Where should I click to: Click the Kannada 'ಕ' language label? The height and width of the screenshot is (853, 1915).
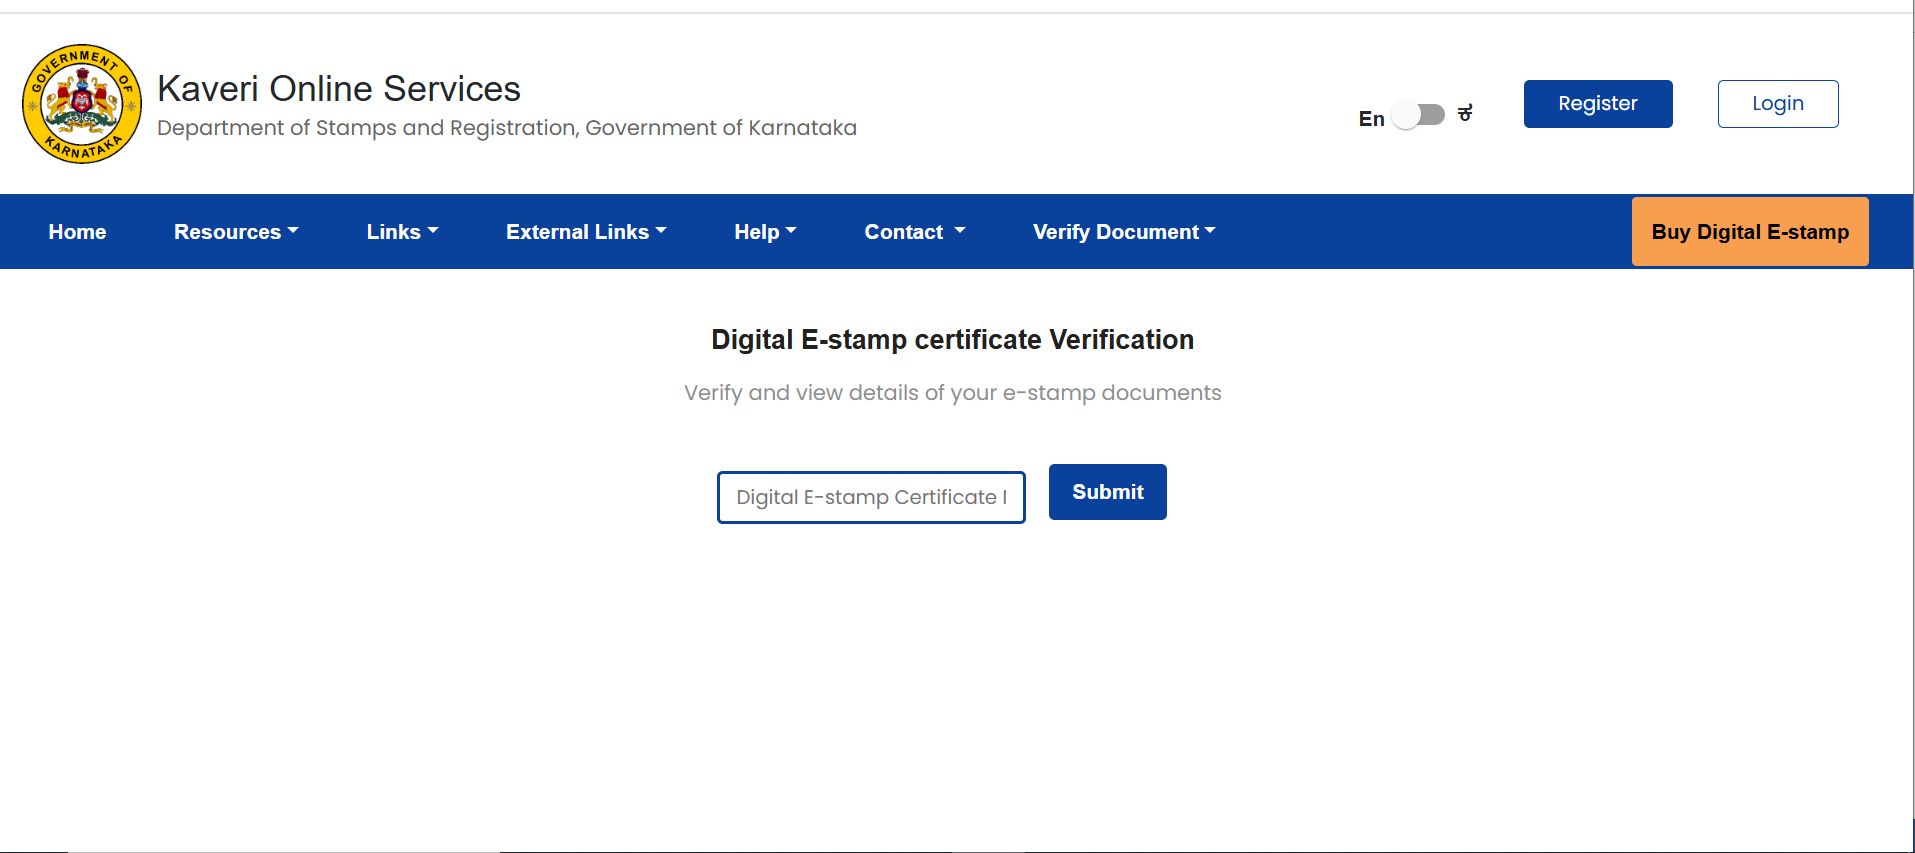[1465, 114]
